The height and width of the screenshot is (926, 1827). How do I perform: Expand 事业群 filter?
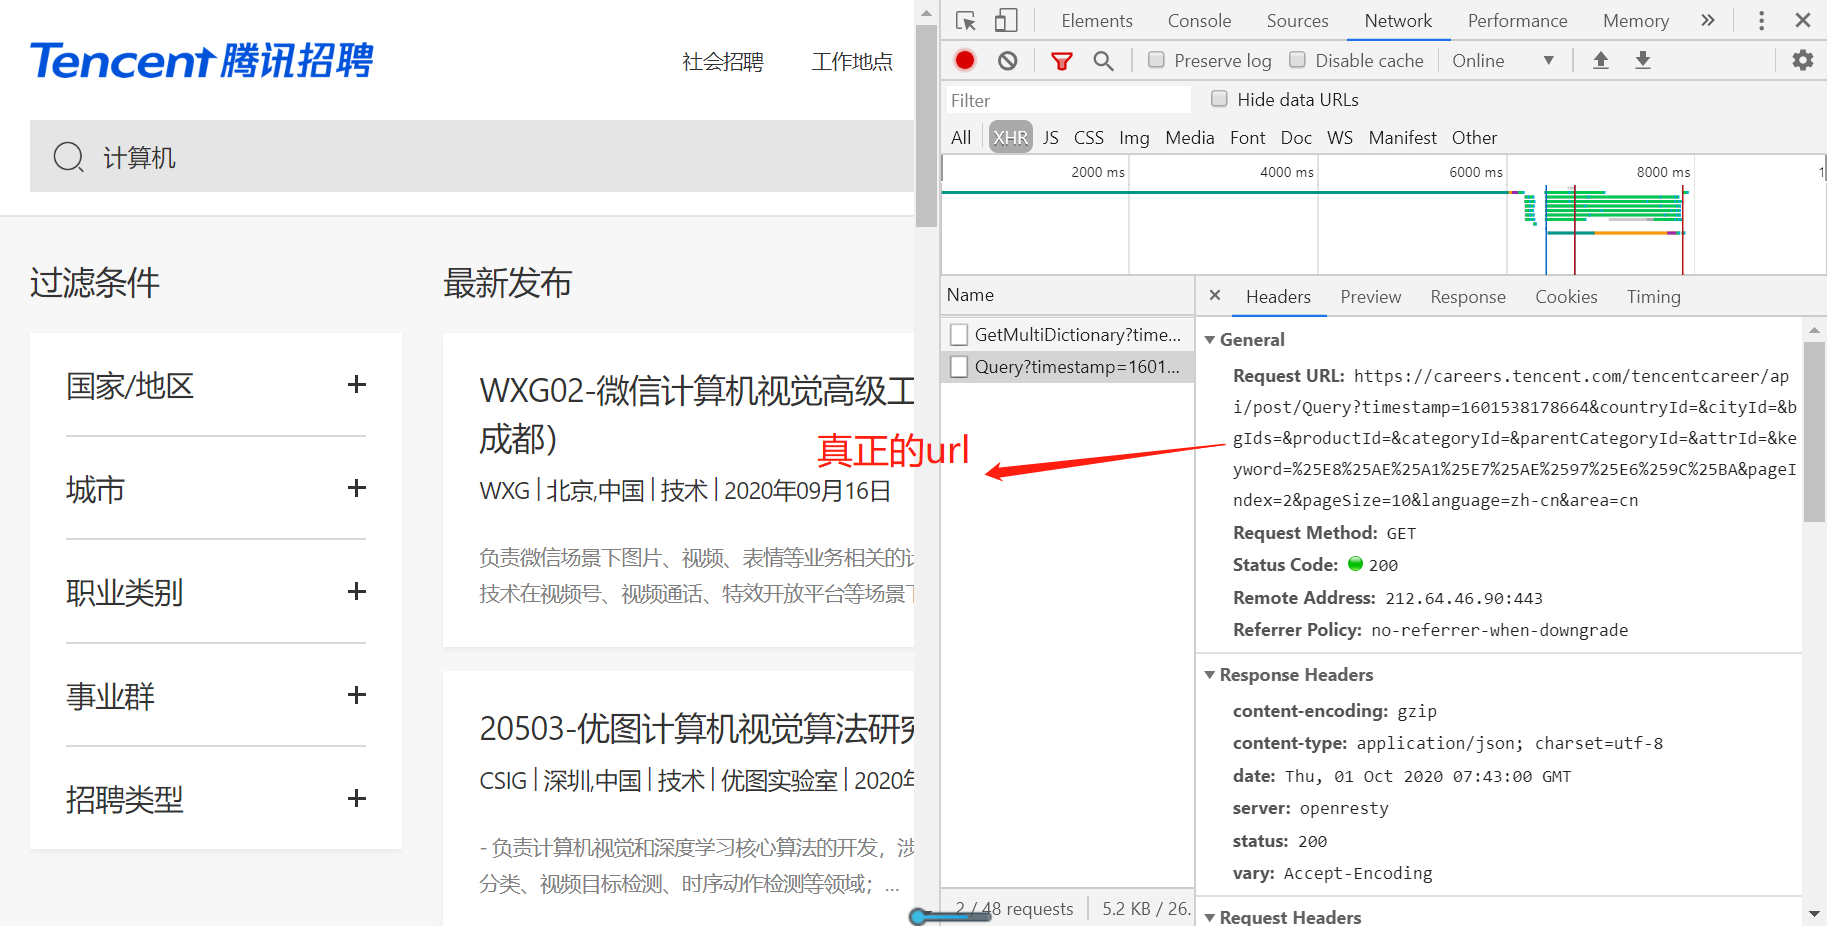[356, 694]
